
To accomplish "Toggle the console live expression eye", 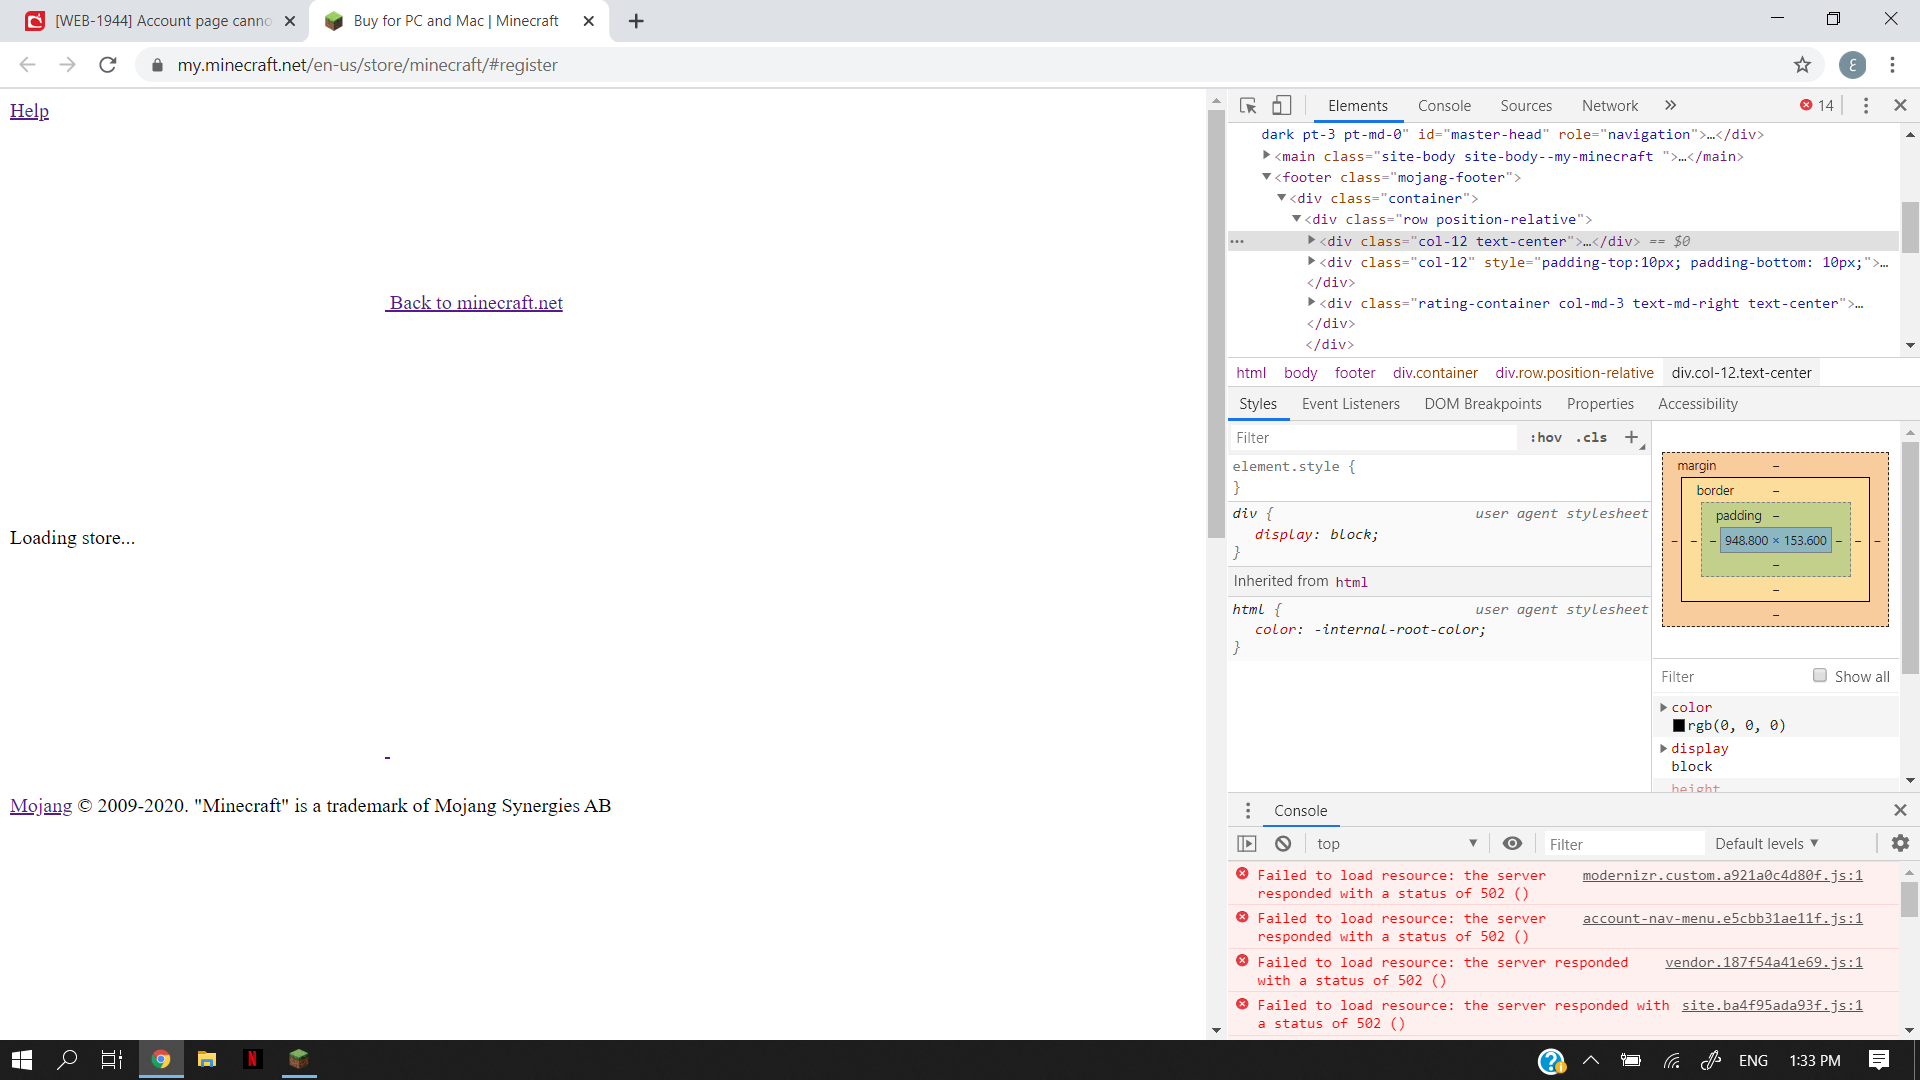I will (1512, 843).
